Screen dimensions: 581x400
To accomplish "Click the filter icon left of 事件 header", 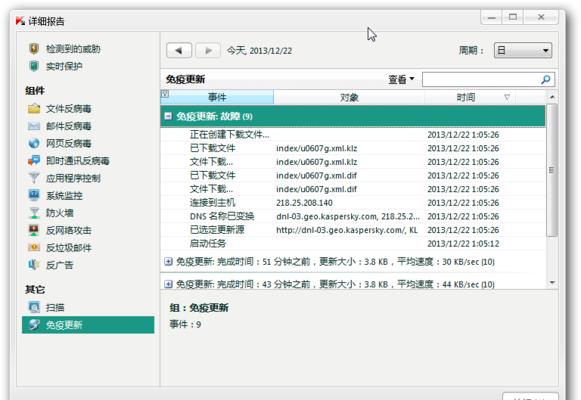I will click(165, 94).
